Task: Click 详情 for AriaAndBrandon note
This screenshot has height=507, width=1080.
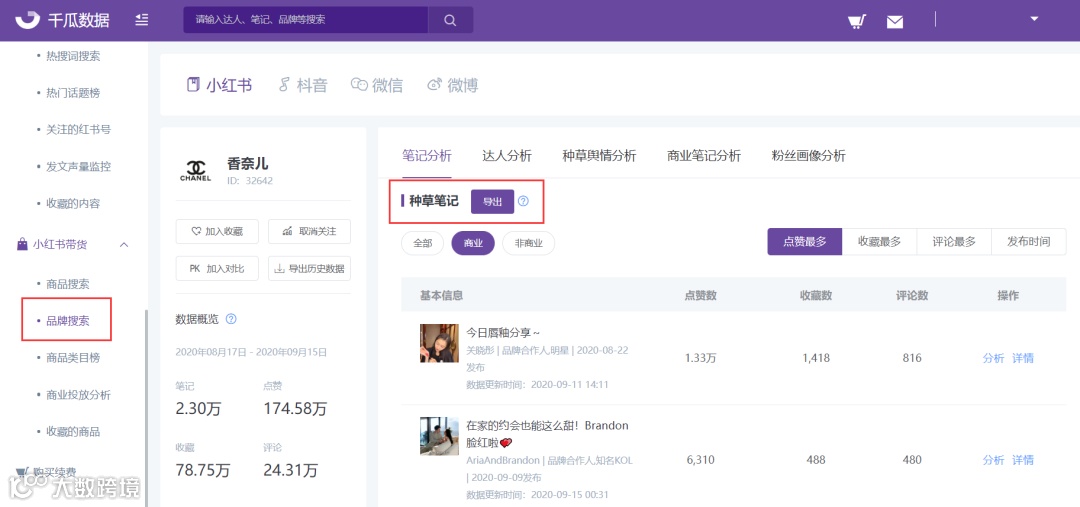Action: tap(1023, 460)
